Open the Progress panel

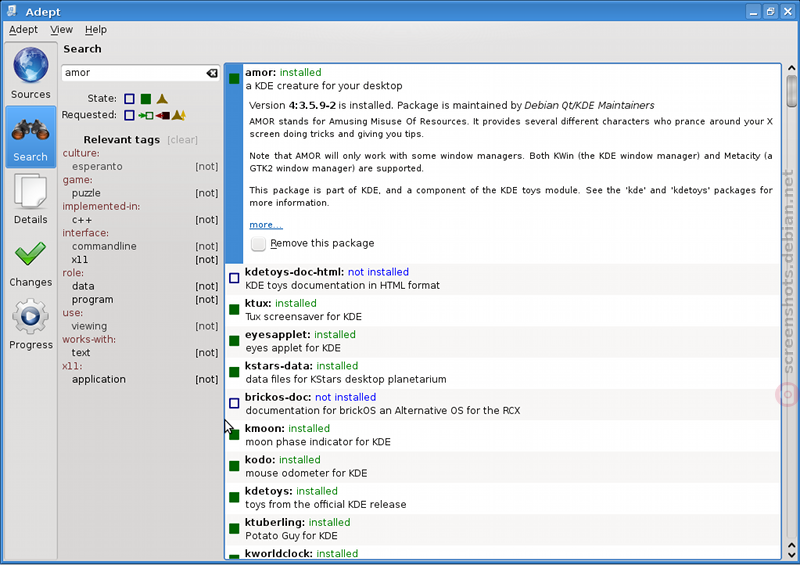pos(31,324)
